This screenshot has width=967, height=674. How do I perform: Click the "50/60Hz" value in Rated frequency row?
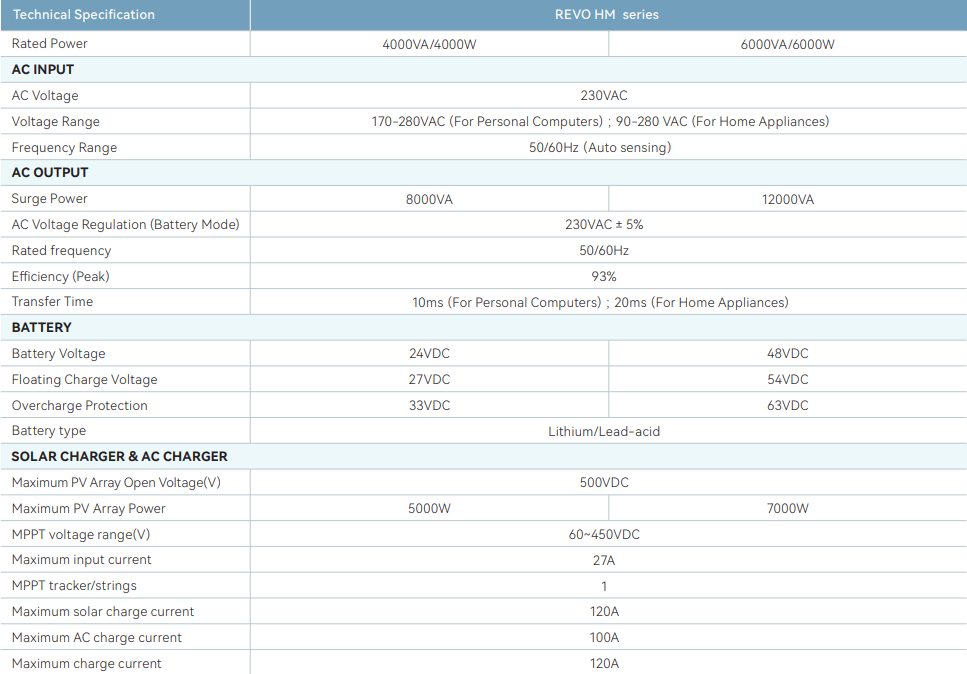point(604,250)
